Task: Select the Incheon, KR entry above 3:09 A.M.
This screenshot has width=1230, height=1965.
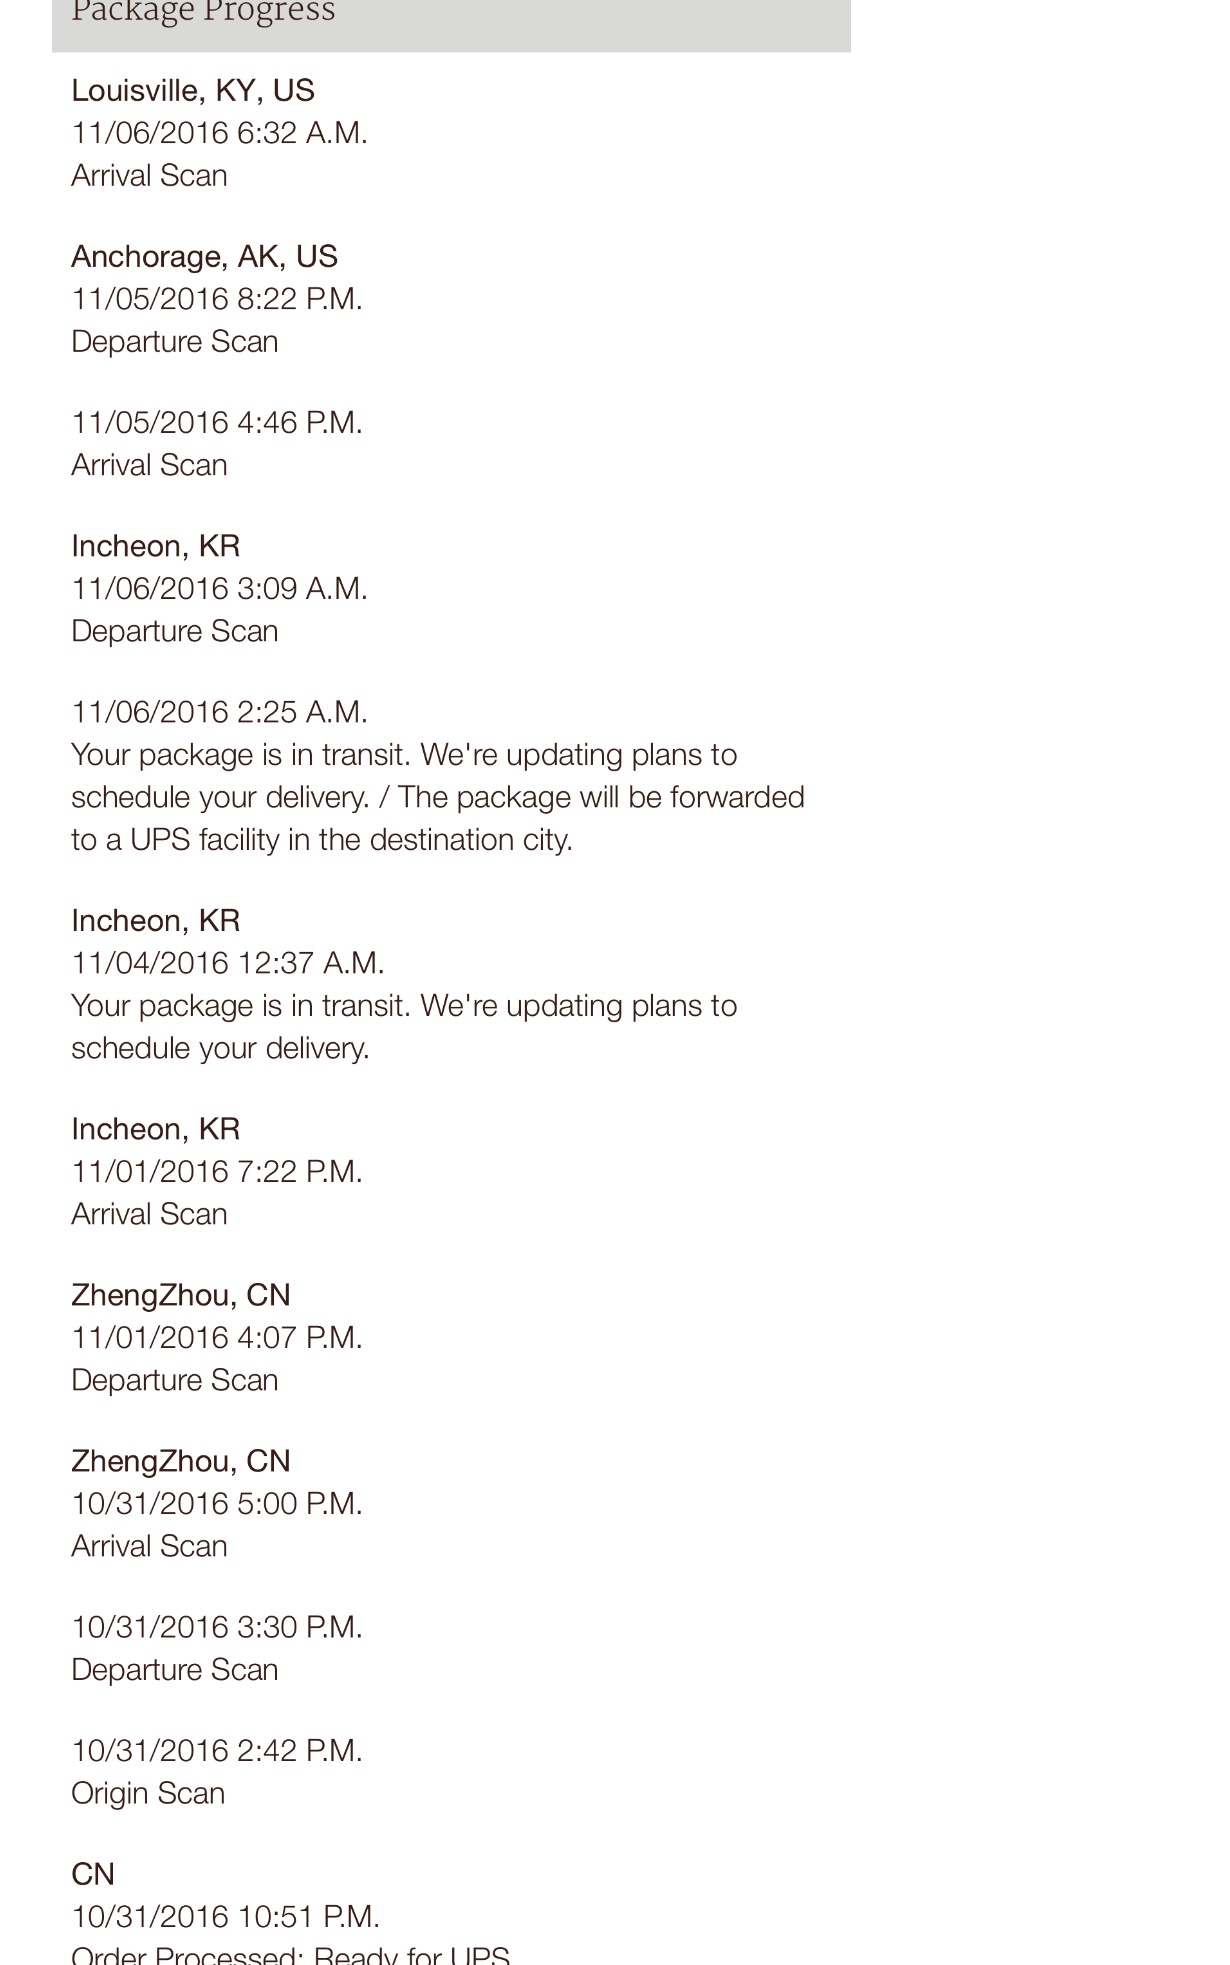Action: (x=155, y=546)
